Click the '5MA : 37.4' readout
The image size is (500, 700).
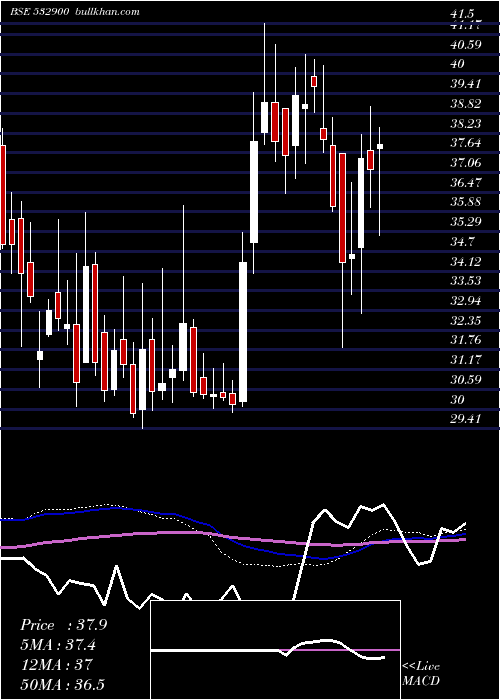pos(58,645)
